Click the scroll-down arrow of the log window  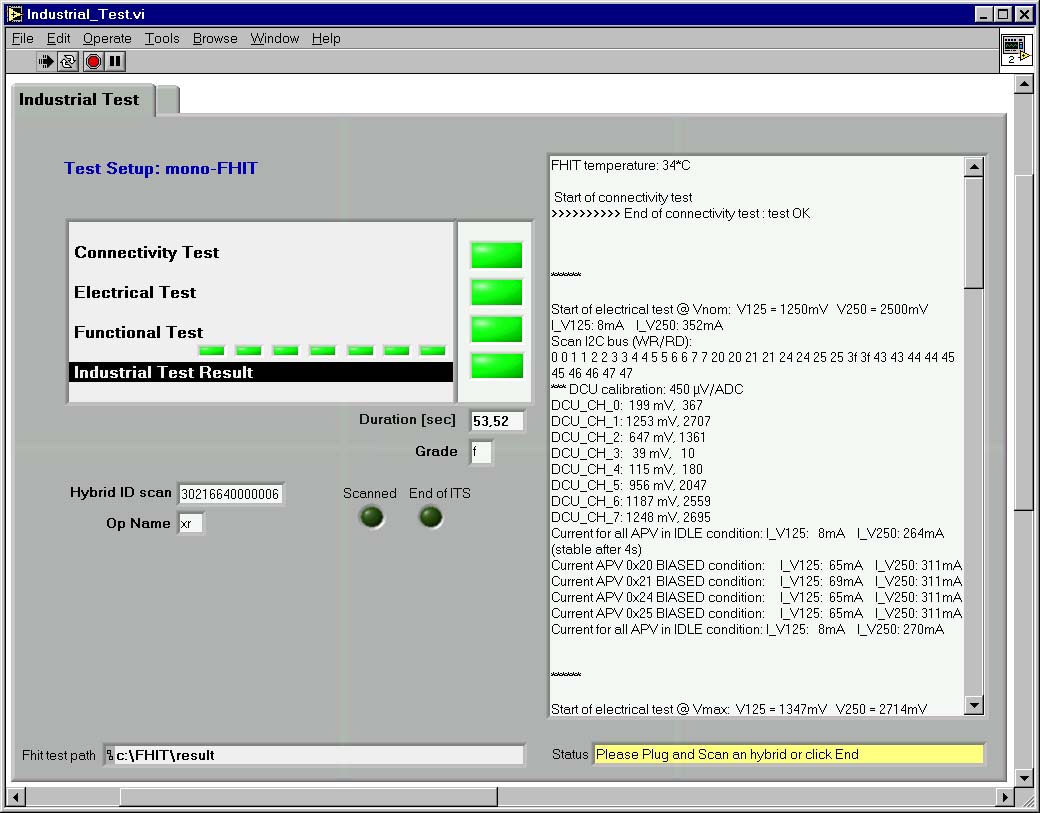974,706
